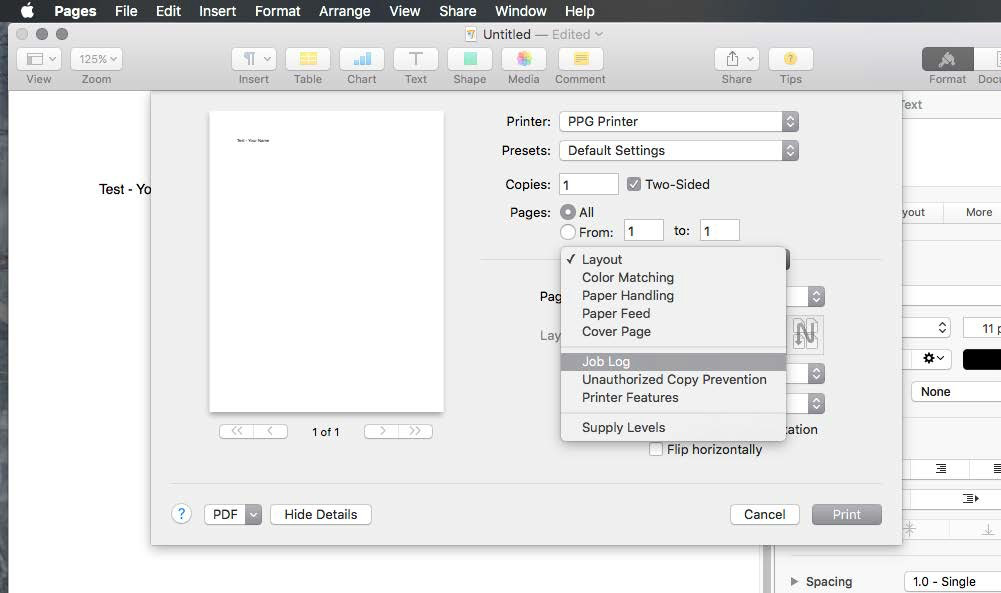Select the From pages radio button
This screenshot has height=593, width=1001.
568,232
